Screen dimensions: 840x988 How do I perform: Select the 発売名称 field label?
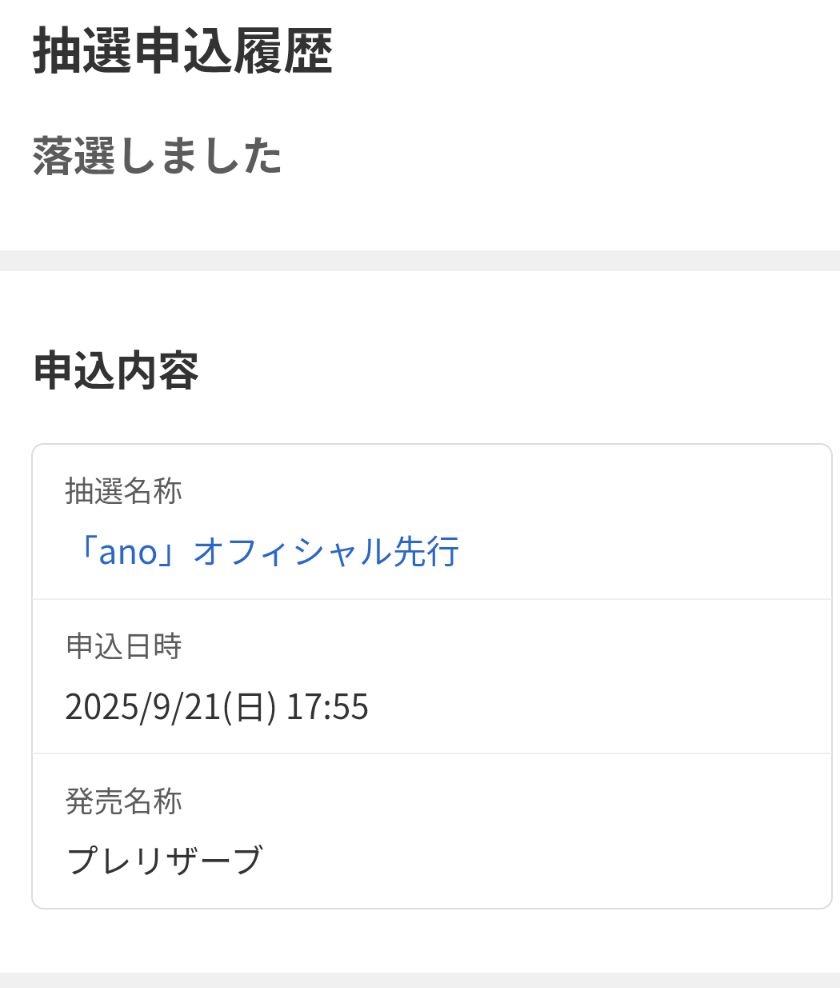123,801
